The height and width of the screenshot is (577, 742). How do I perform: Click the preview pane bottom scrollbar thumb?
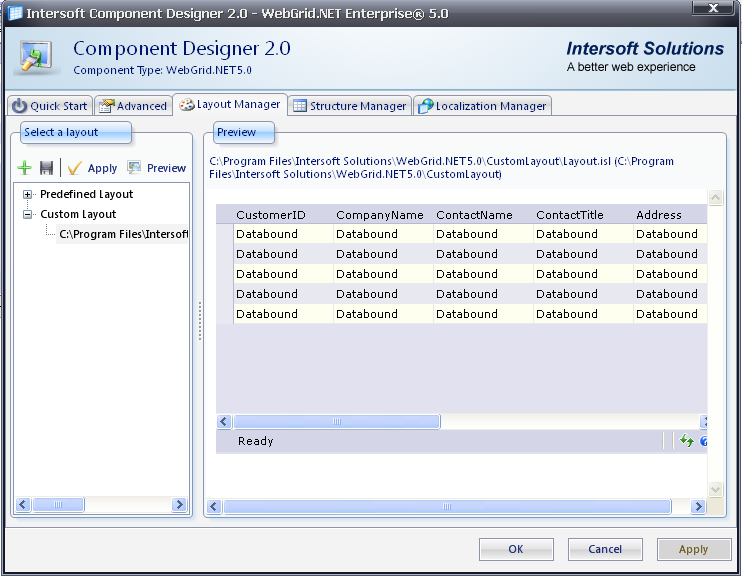[x=447, y=506]
